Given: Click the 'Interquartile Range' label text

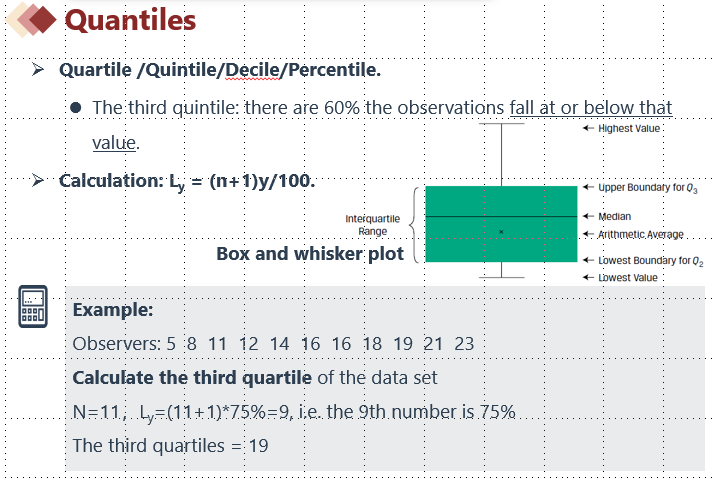Looking at the screenshot, I should coord(373,225).
